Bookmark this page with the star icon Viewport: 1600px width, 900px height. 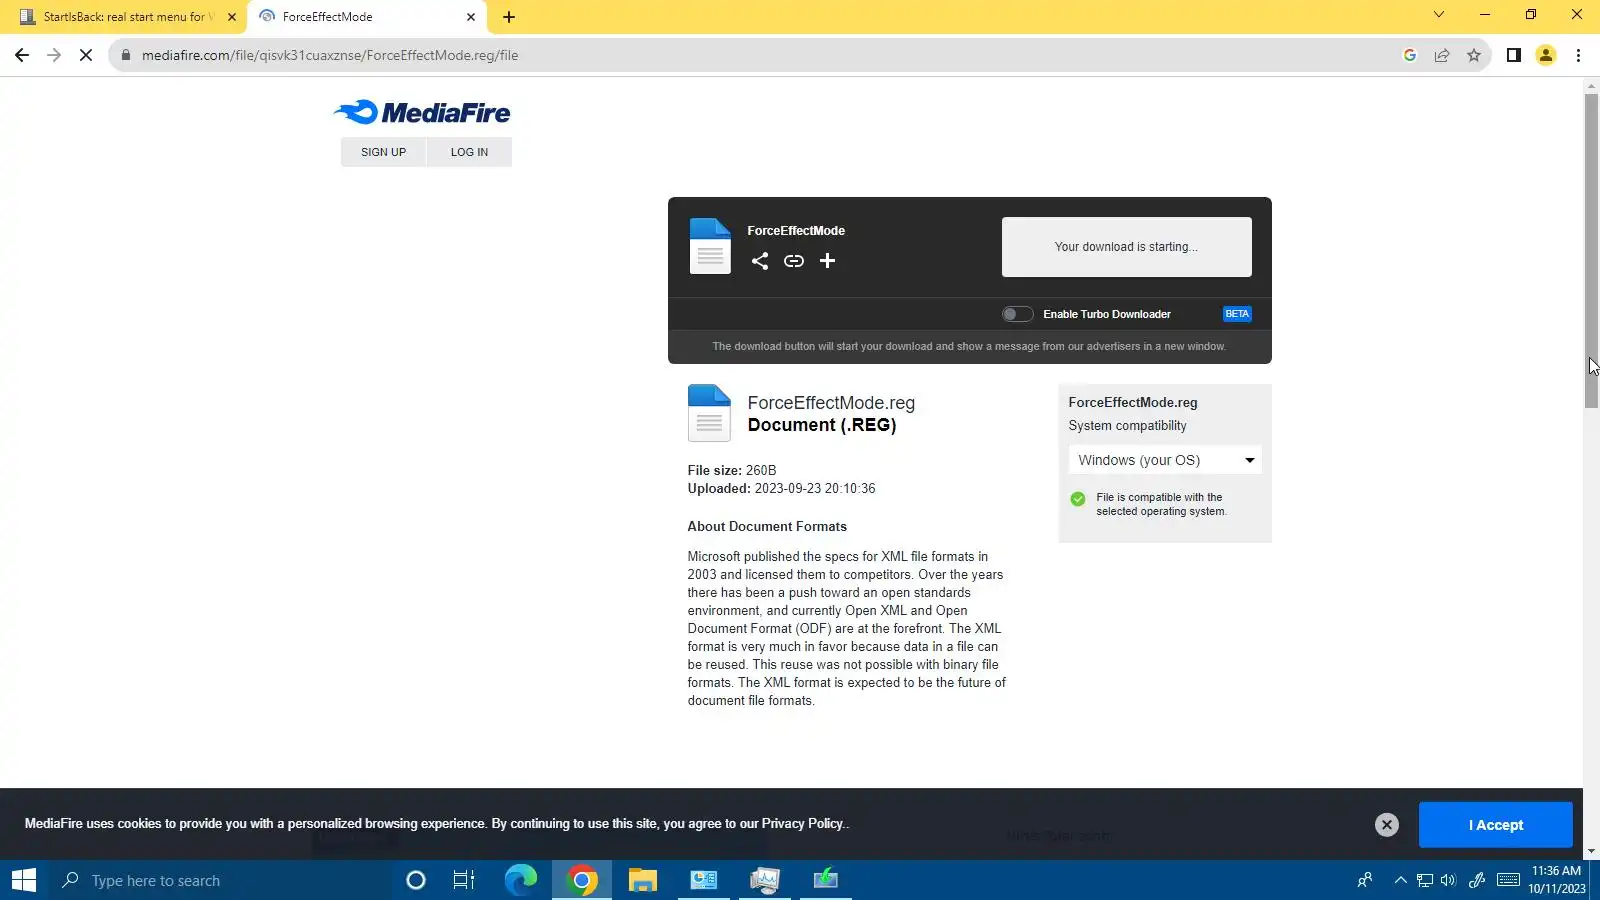(1474, 55)
